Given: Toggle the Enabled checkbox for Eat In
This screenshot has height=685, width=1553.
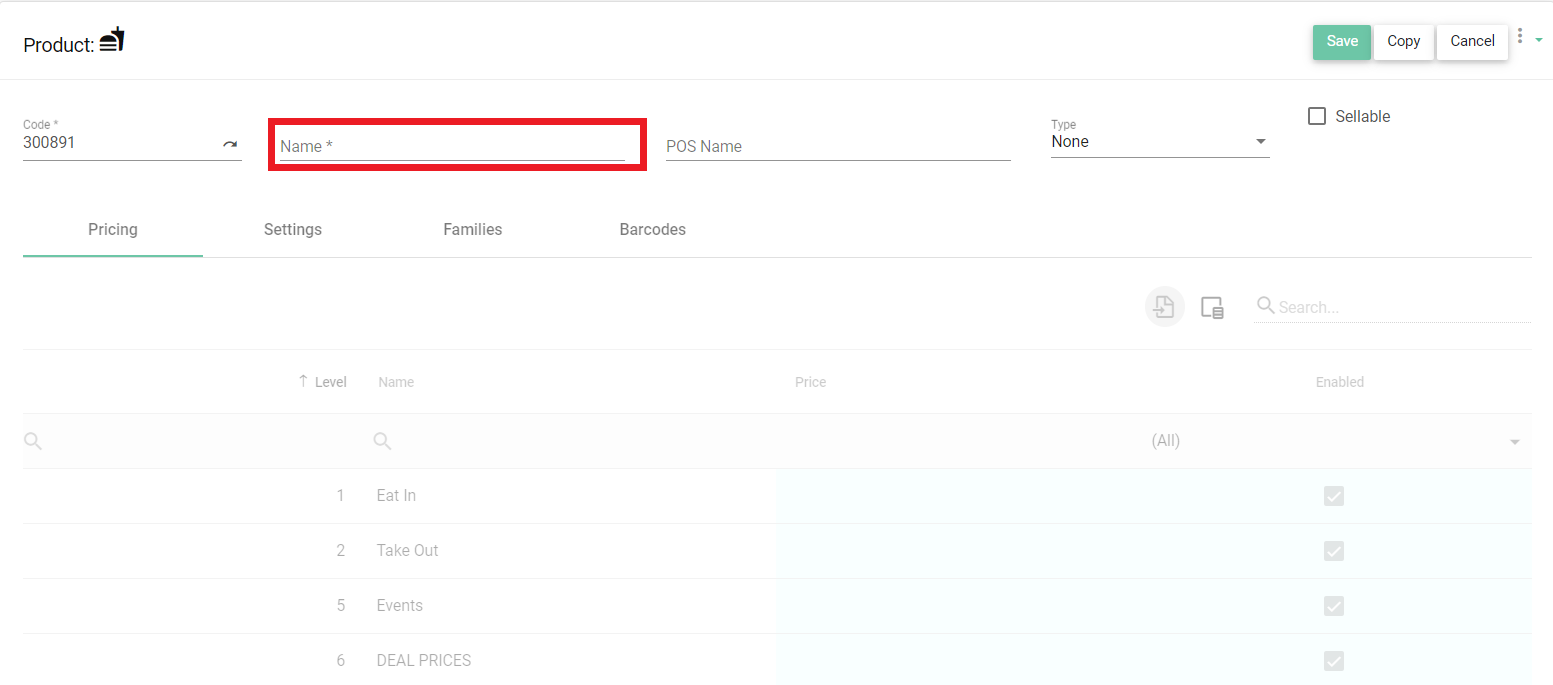Looking at the screenshot, I should click(x=1334, y=495).
